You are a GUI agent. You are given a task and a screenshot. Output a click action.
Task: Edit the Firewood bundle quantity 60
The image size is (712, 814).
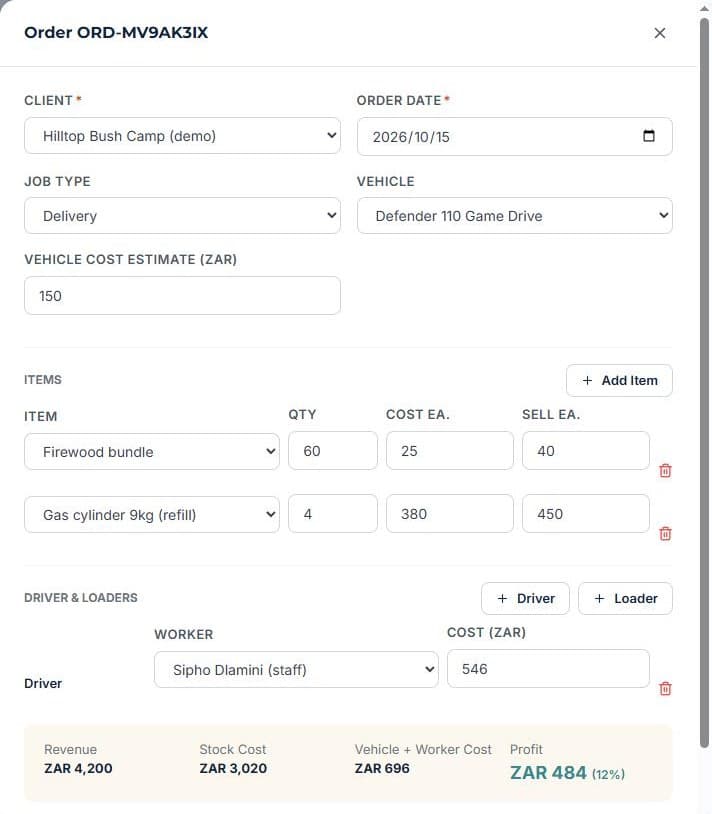[x=333, y=451]
